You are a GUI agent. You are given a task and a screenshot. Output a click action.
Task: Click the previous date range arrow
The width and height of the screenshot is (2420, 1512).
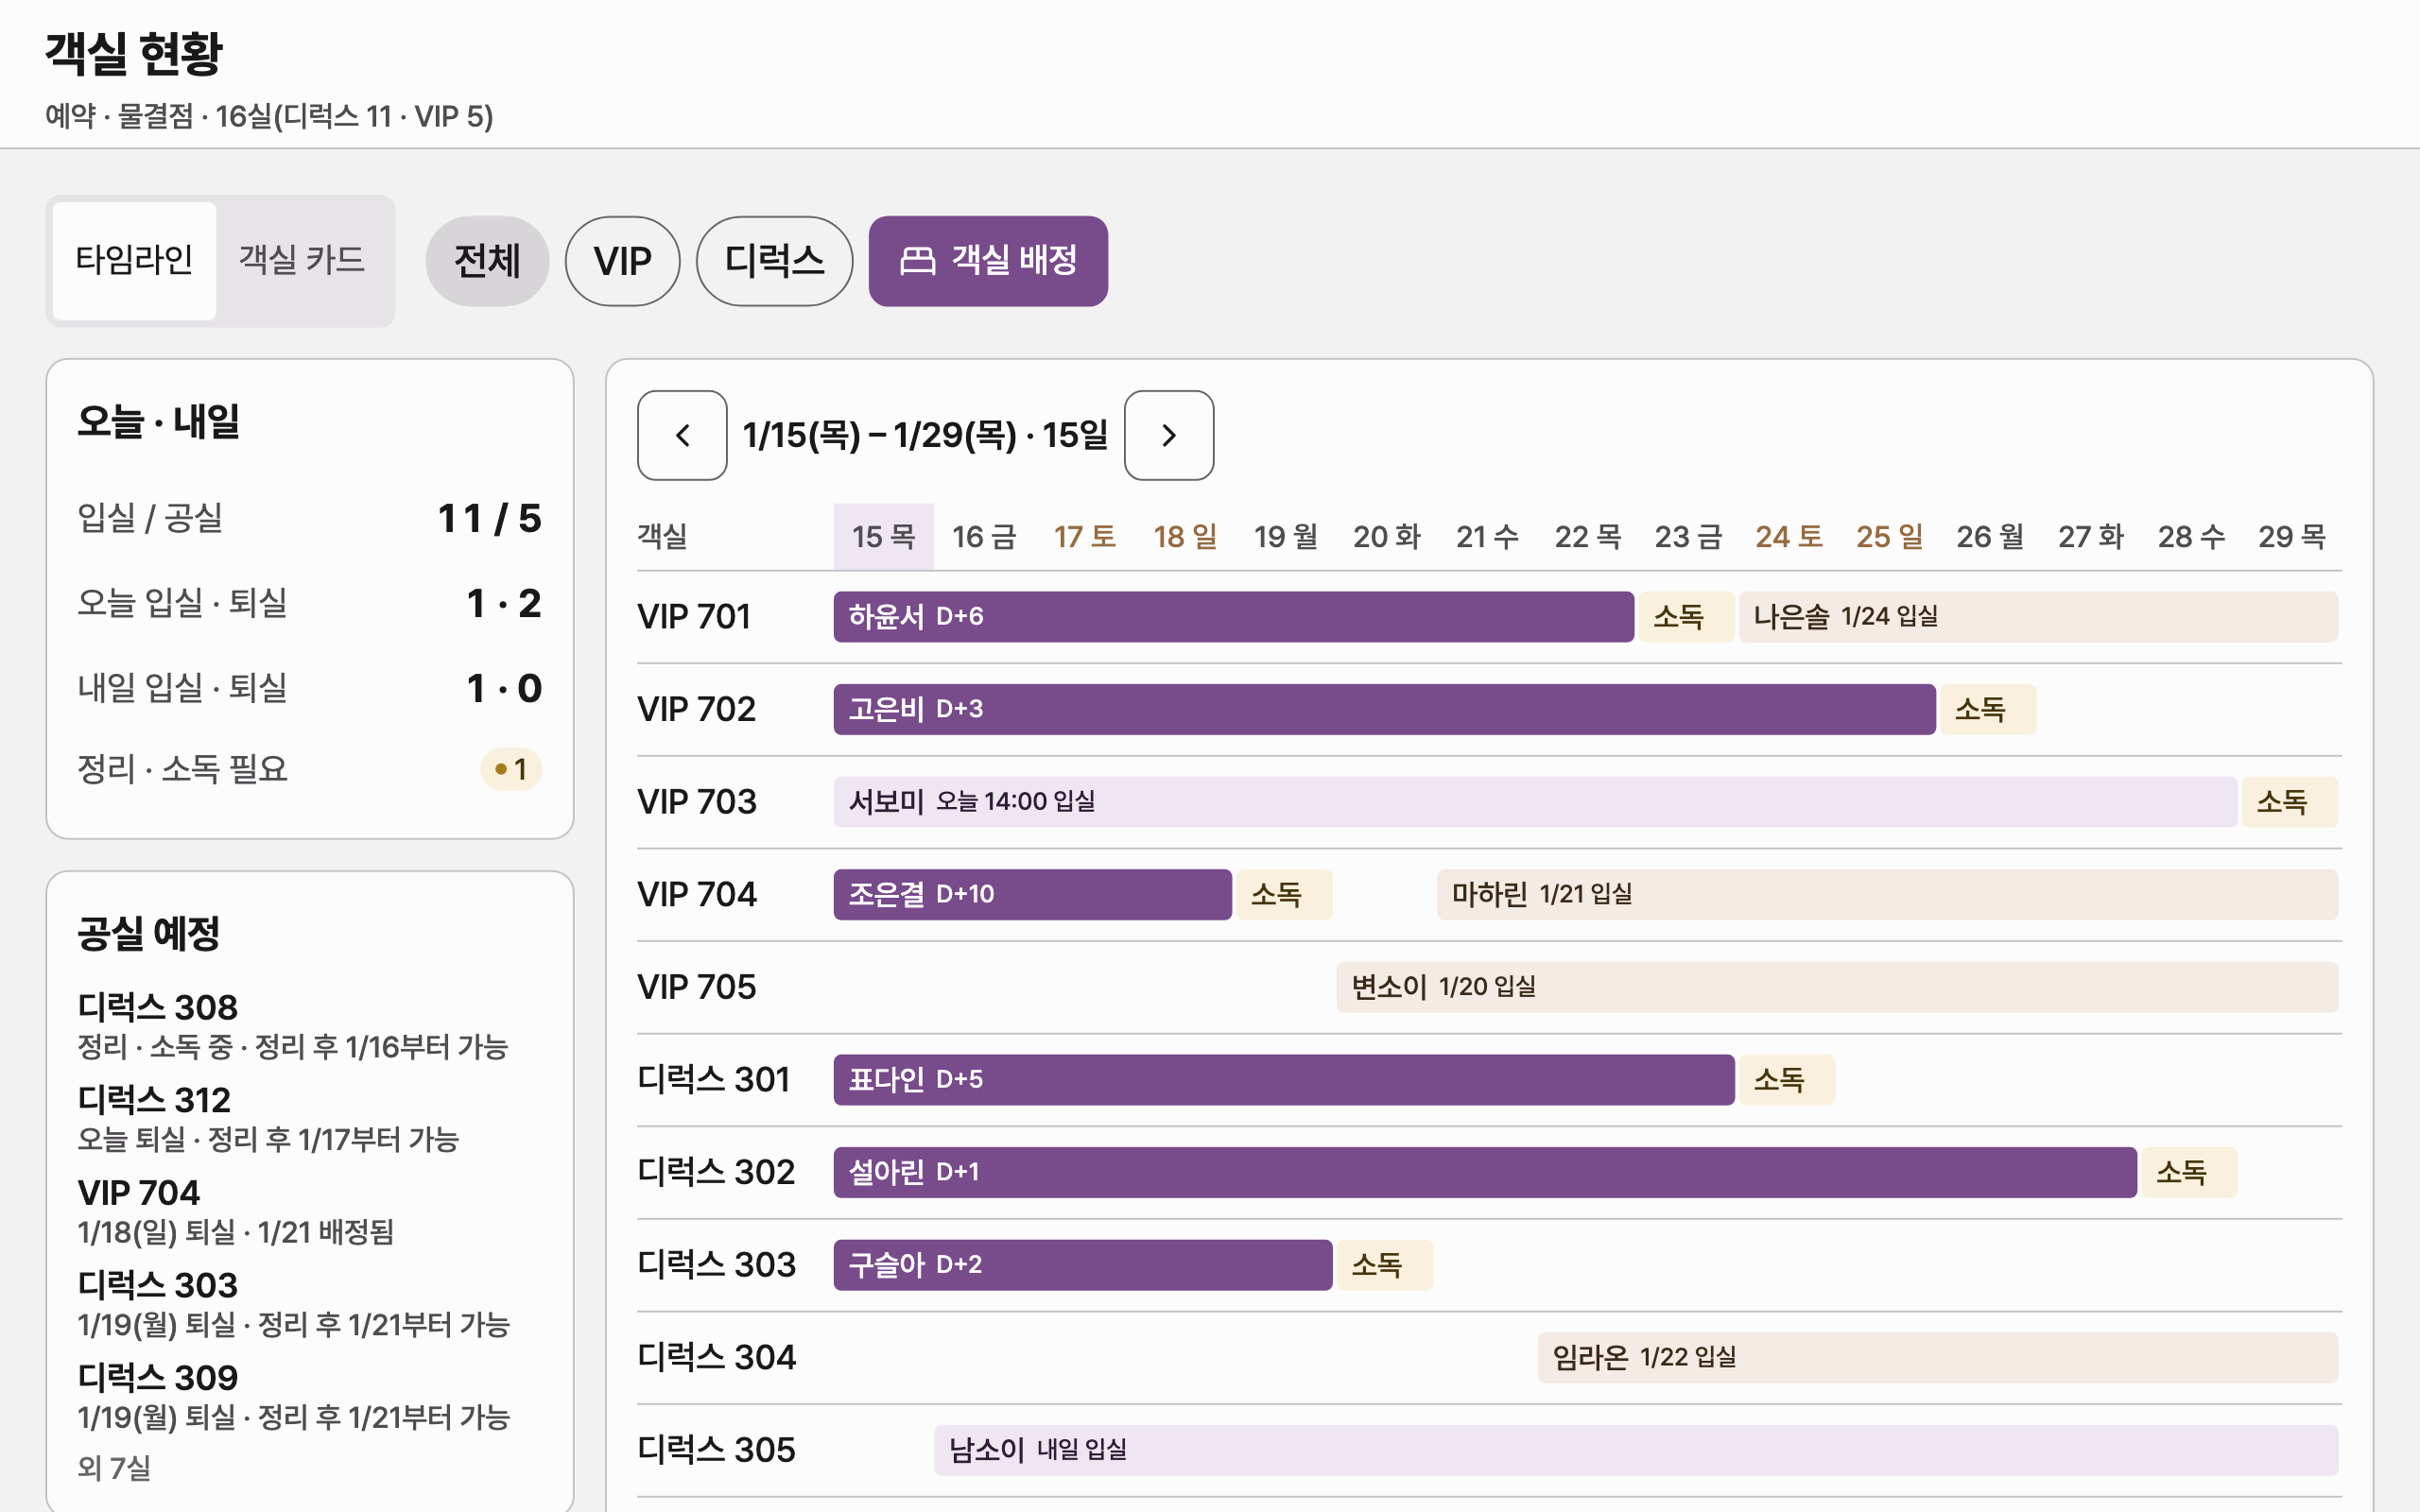[682, 435]
